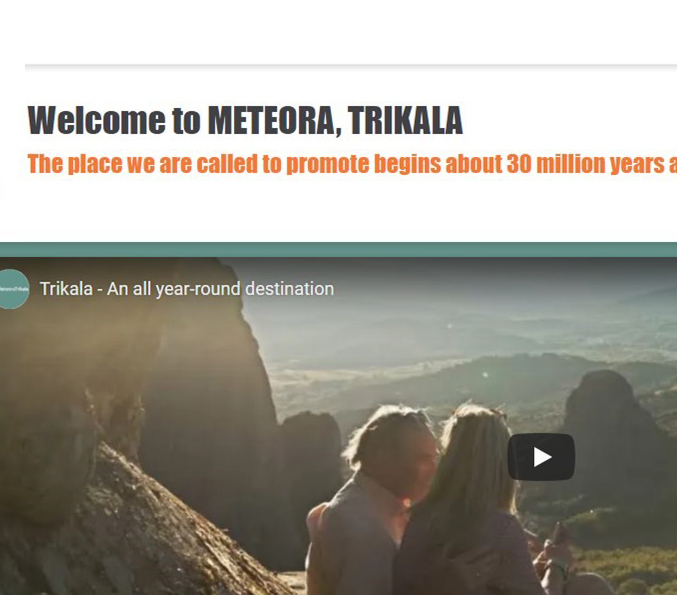
Task: Click the gray horizontal divider line
Action: pos(351,66)
